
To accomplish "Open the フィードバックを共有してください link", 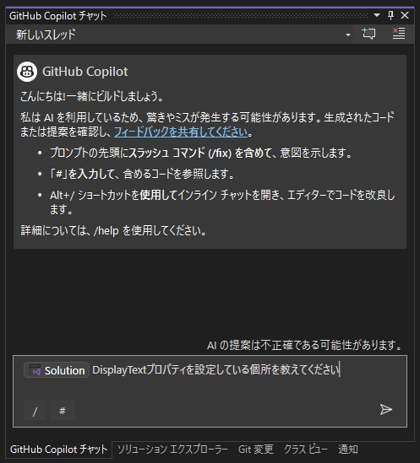I will click(181, 132).
